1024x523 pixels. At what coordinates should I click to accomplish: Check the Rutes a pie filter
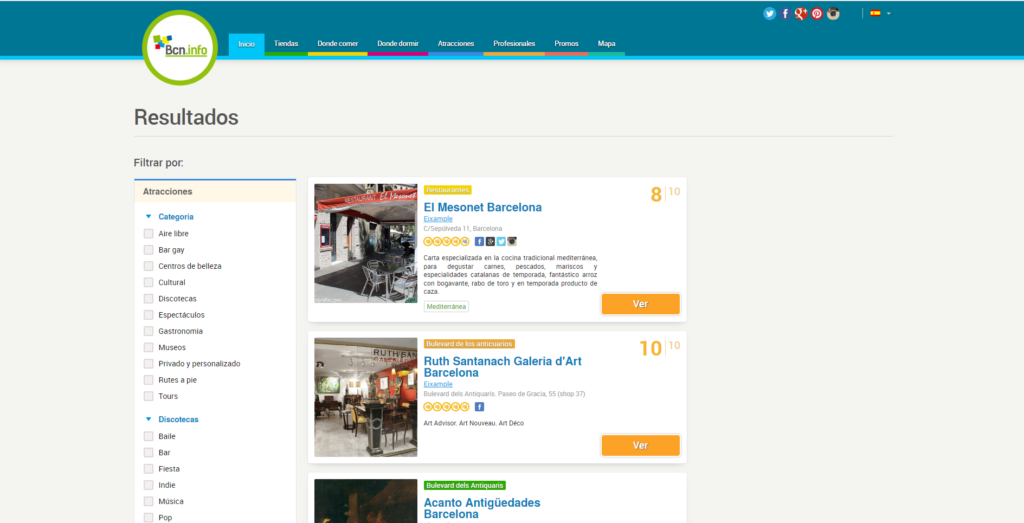click(x=148, y=380)
